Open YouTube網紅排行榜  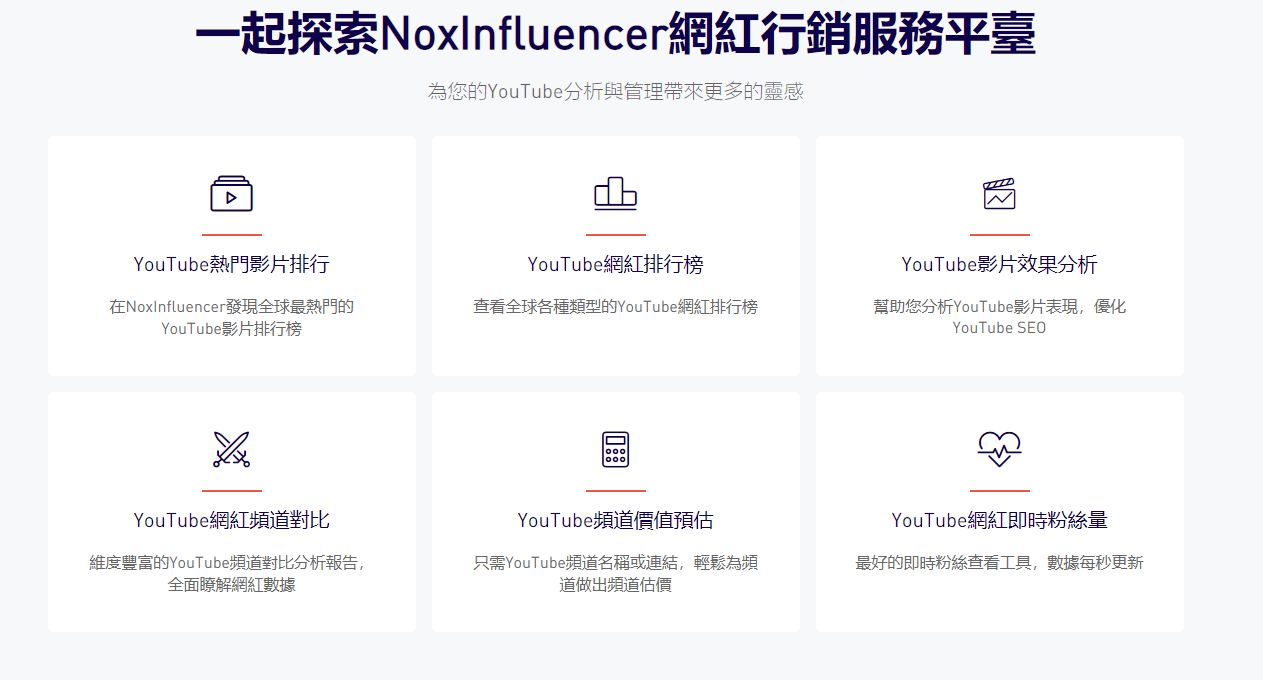coord(615,263)
